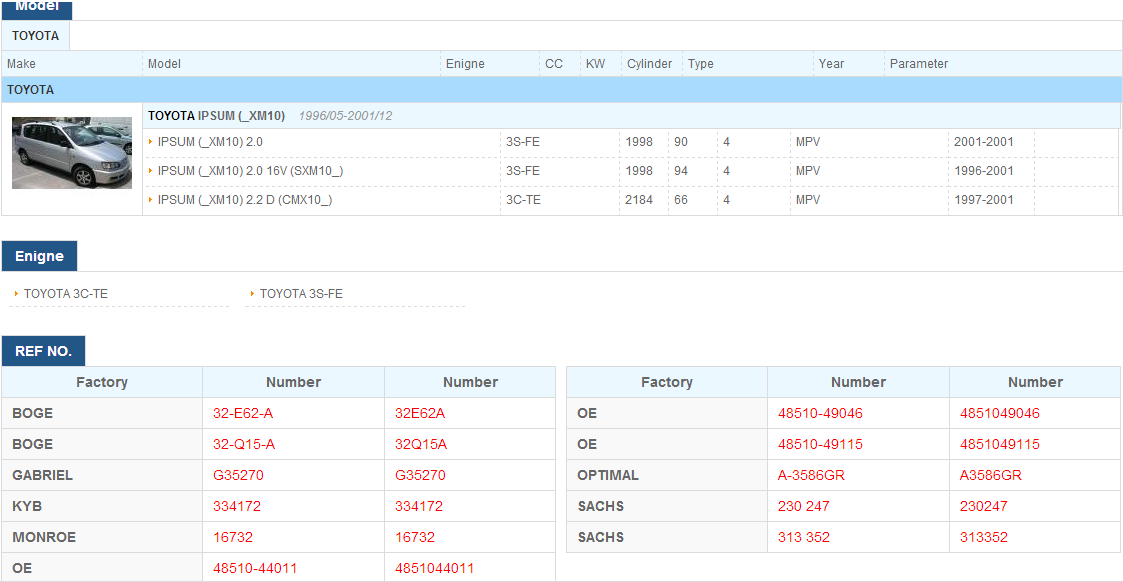
Task: Click the Factory header of right table
Action: [667, 382]
